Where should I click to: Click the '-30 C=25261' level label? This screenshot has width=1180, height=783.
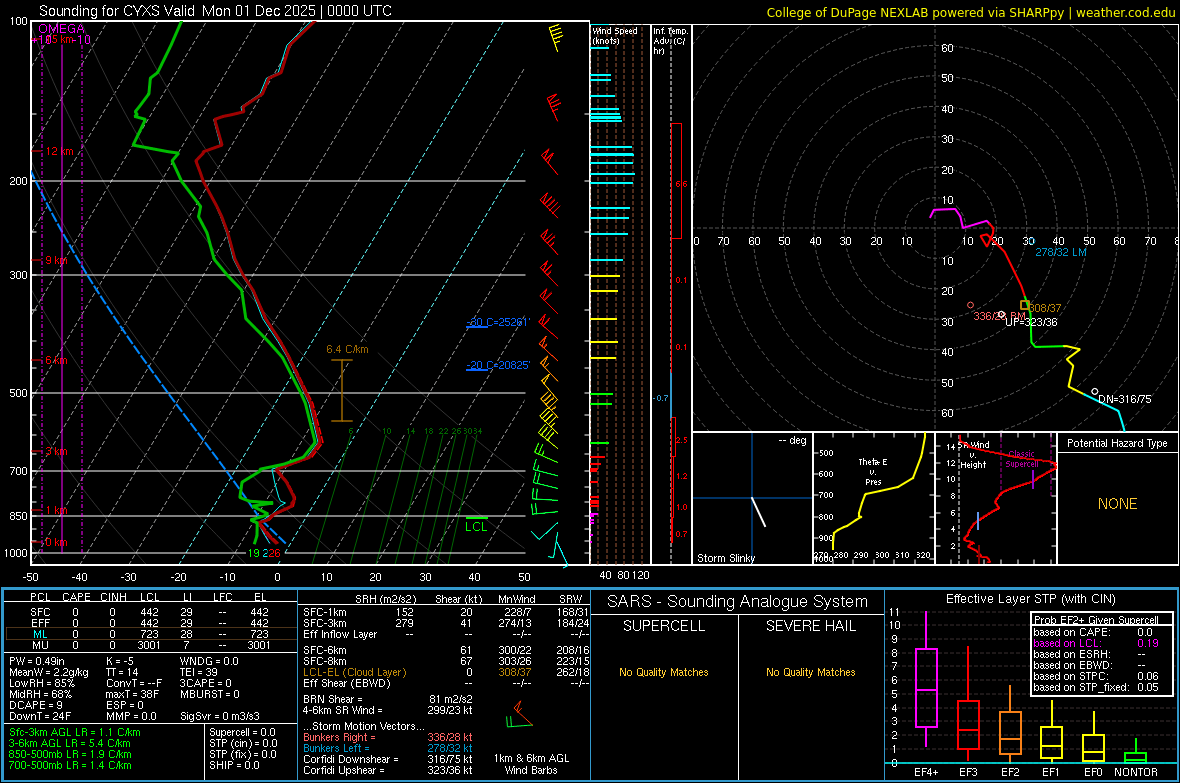click(498, 322)
